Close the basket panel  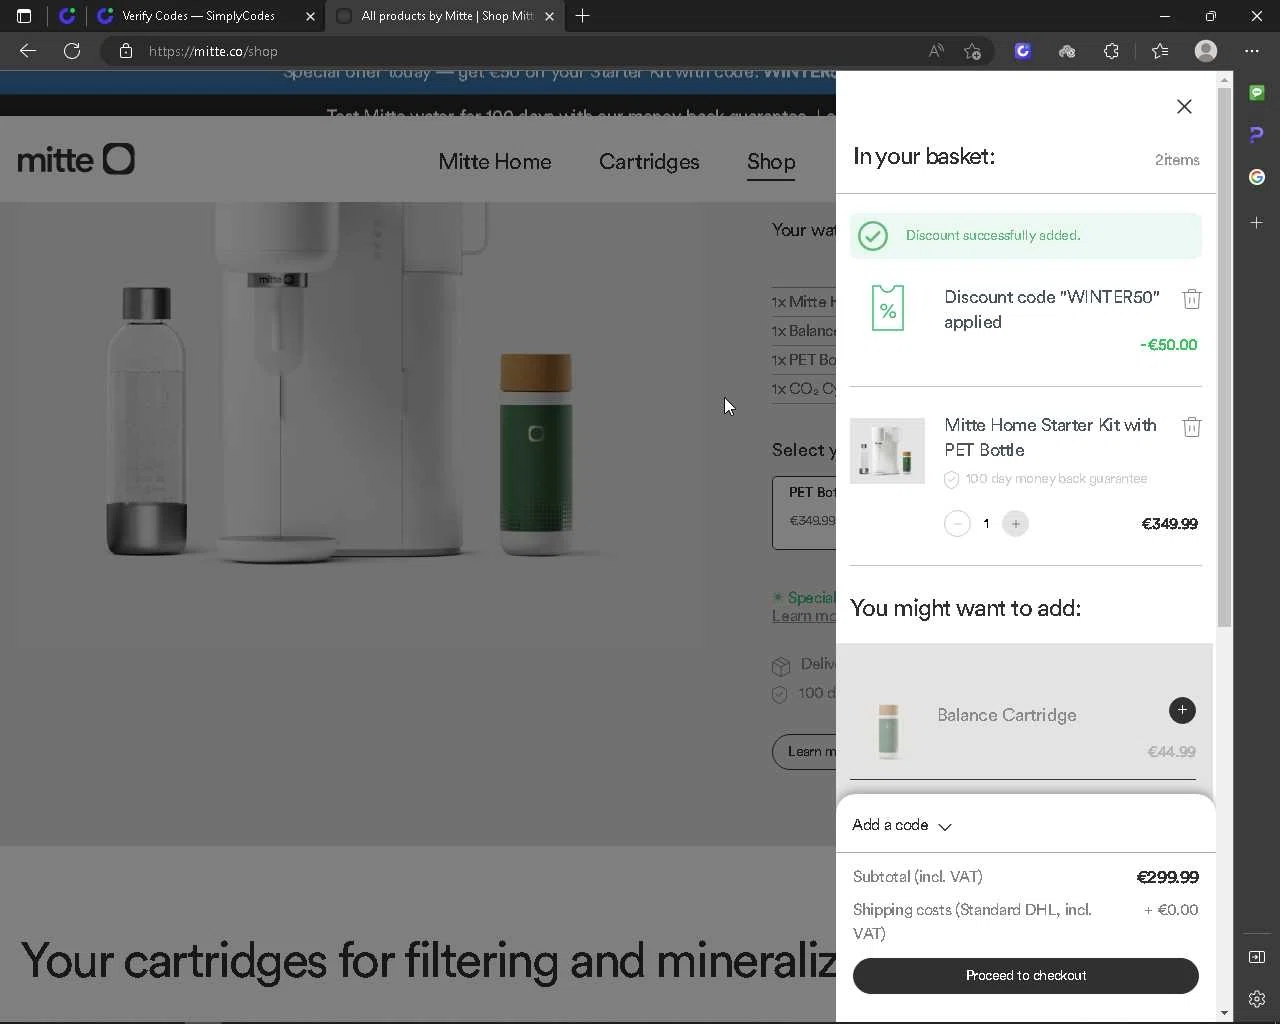coord(1184,107)
